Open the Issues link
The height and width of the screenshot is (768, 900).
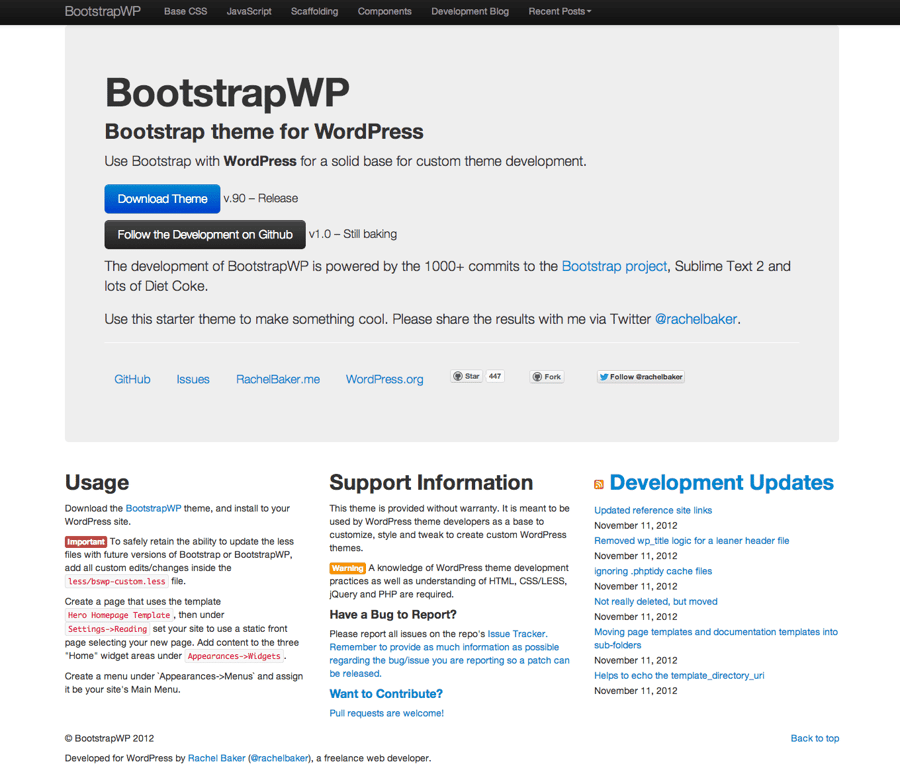[193, 379]
